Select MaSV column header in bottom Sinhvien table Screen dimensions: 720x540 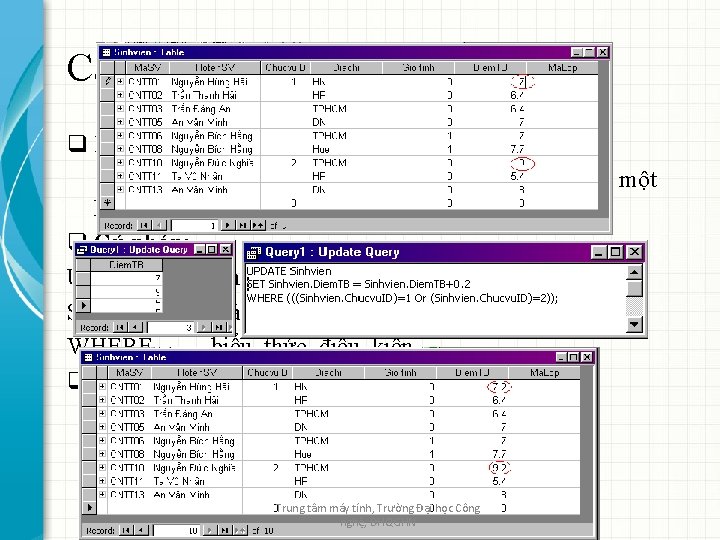pos(129,372)
